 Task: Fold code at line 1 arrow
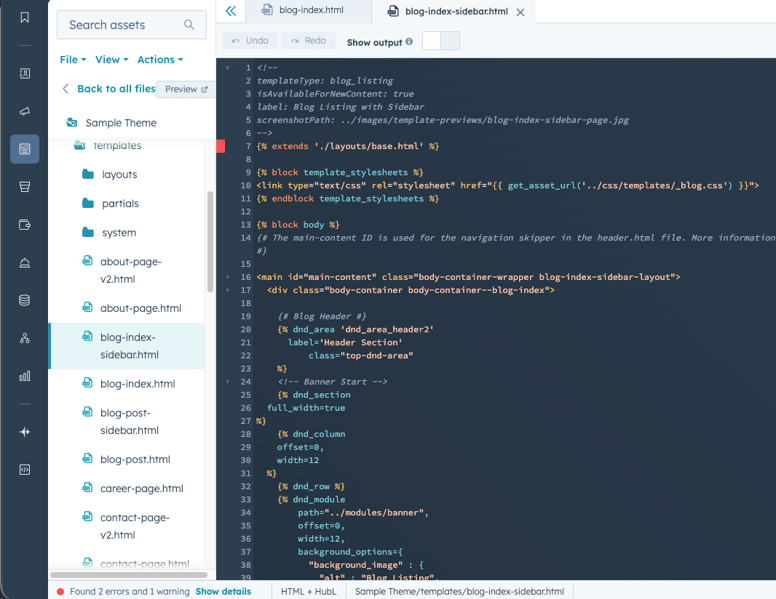[x=228, y=68]
